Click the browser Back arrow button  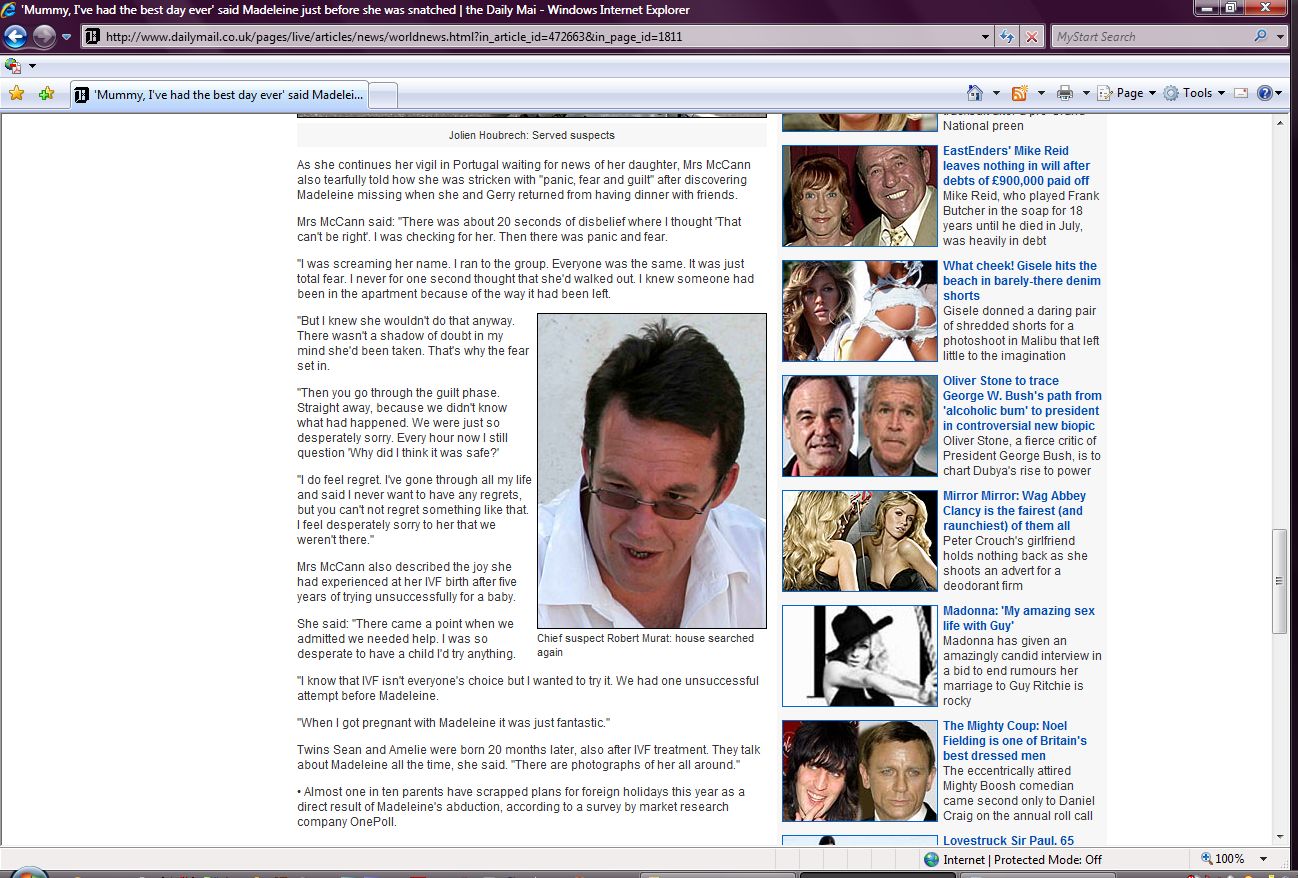point(15,37)
